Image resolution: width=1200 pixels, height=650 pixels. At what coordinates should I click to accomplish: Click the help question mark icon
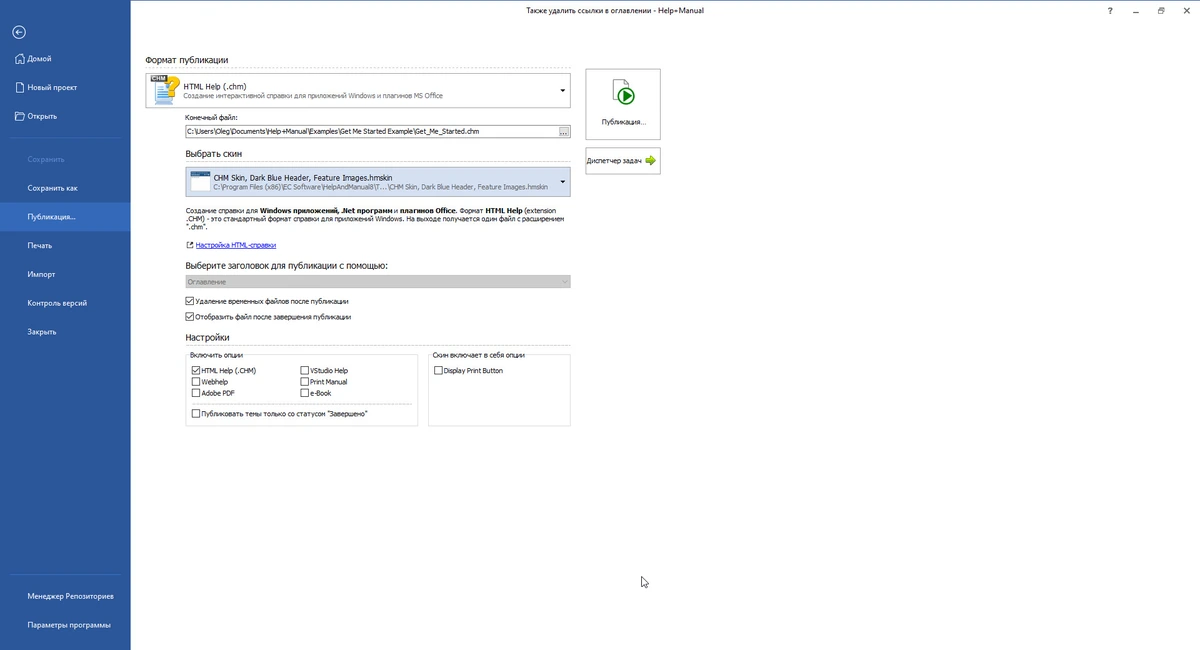(1110, 10)
